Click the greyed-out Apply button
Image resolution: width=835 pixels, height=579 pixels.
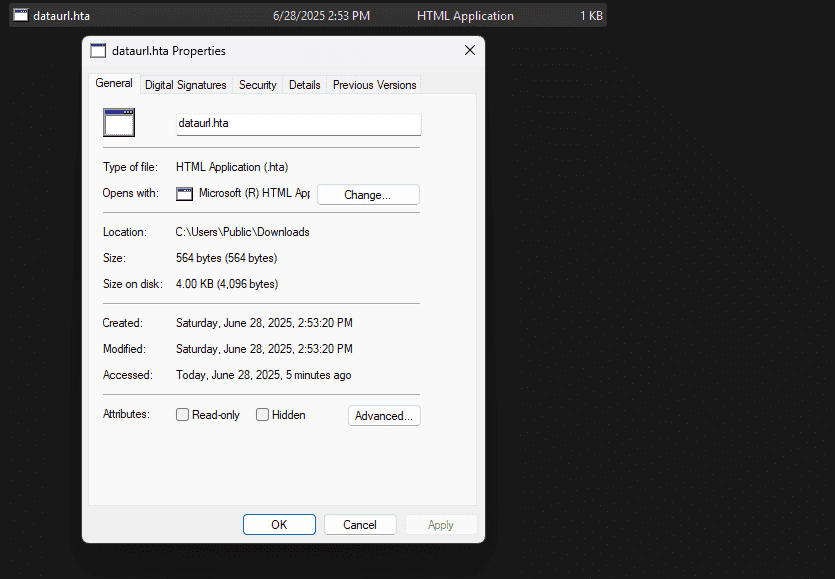tap(441, 525)
